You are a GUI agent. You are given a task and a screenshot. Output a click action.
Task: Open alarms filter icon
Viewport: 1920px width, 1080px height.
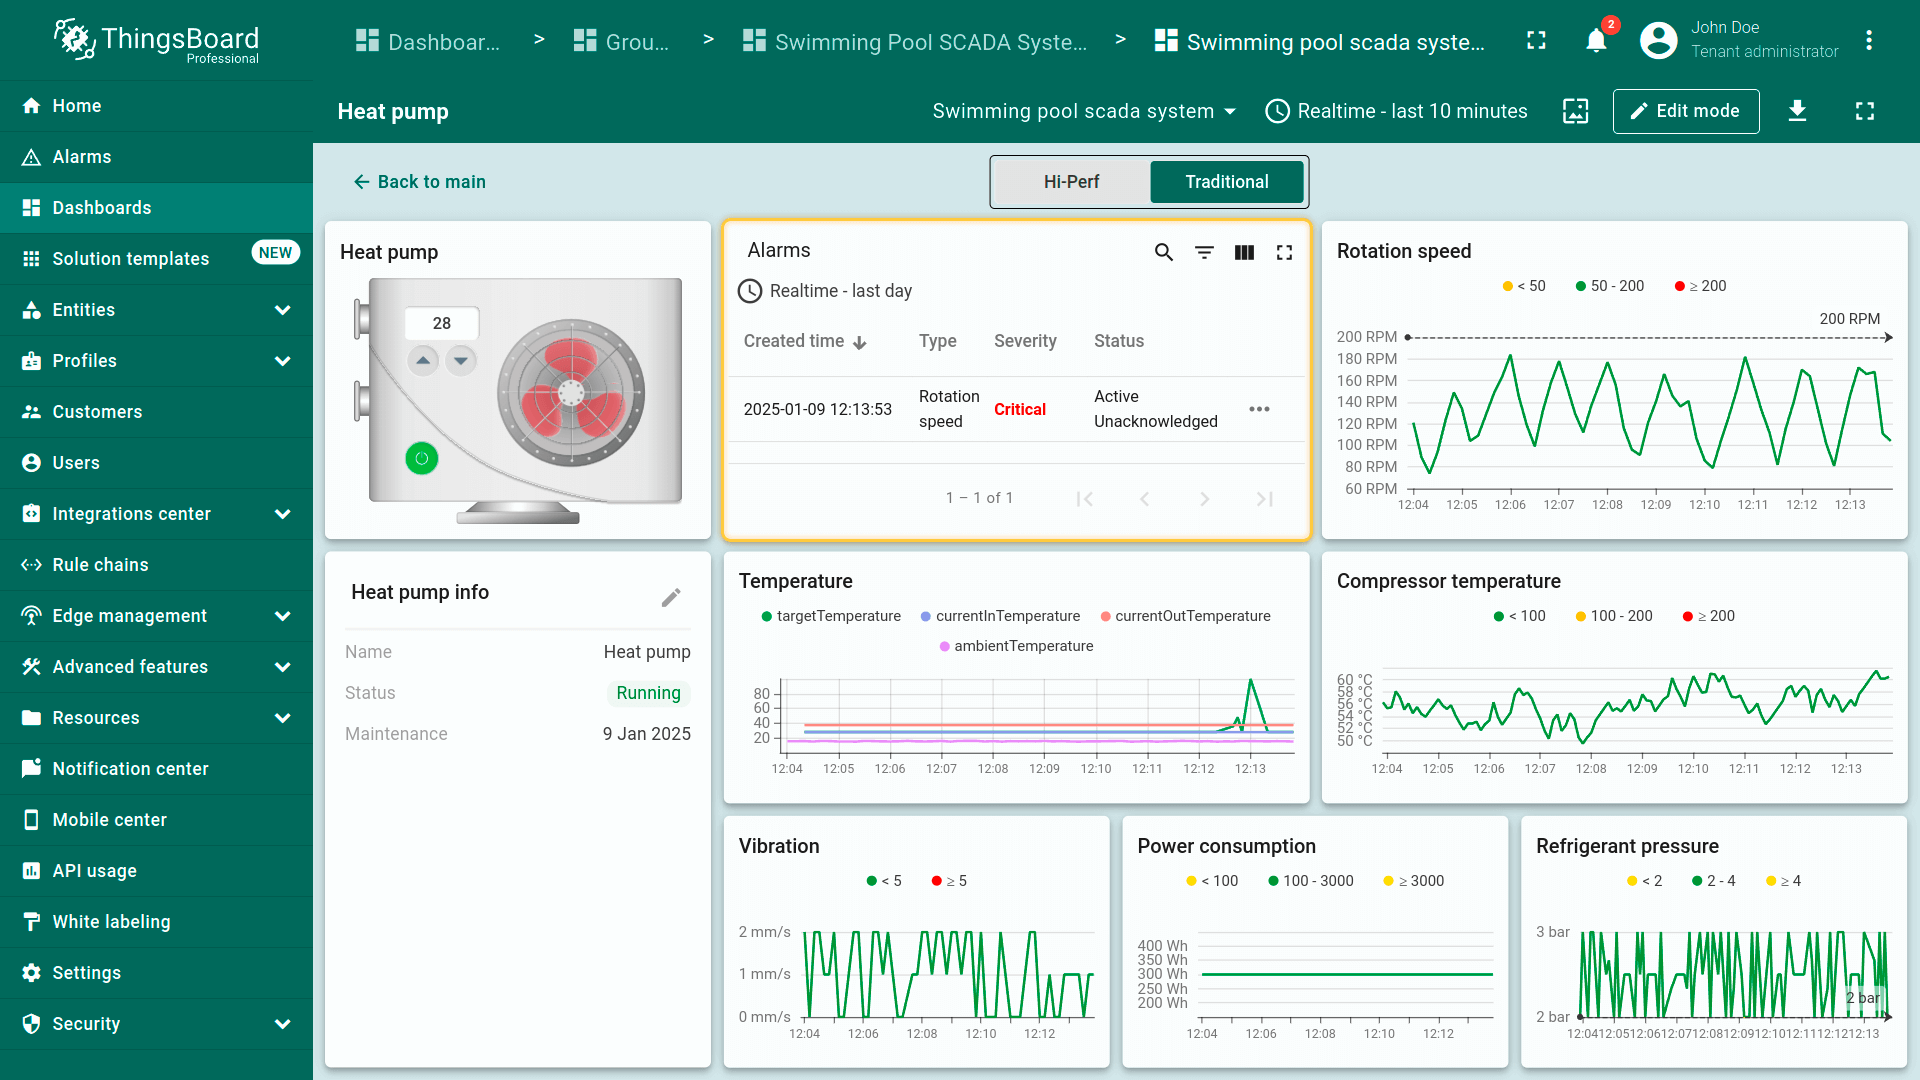[x=1204, y=252]
